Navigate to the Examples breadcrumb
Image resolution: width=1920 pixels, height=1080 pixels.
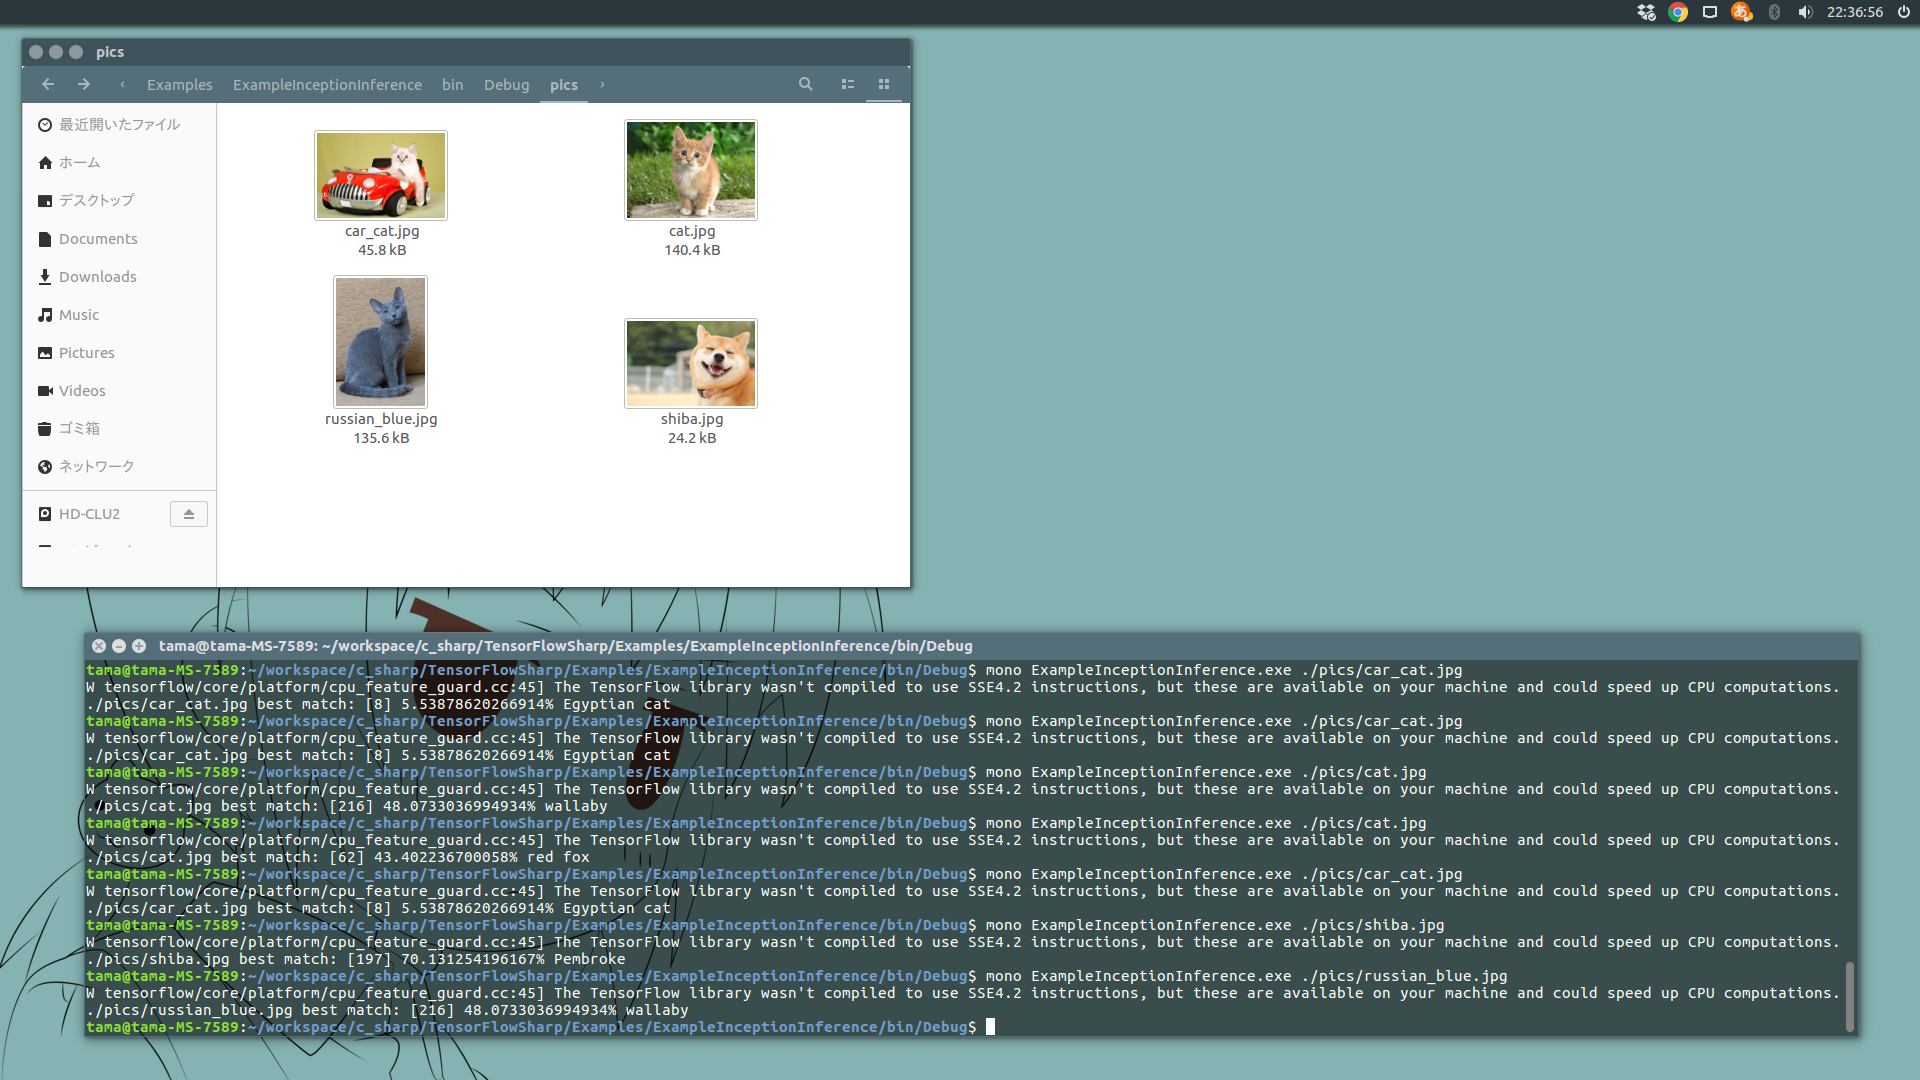179,85
